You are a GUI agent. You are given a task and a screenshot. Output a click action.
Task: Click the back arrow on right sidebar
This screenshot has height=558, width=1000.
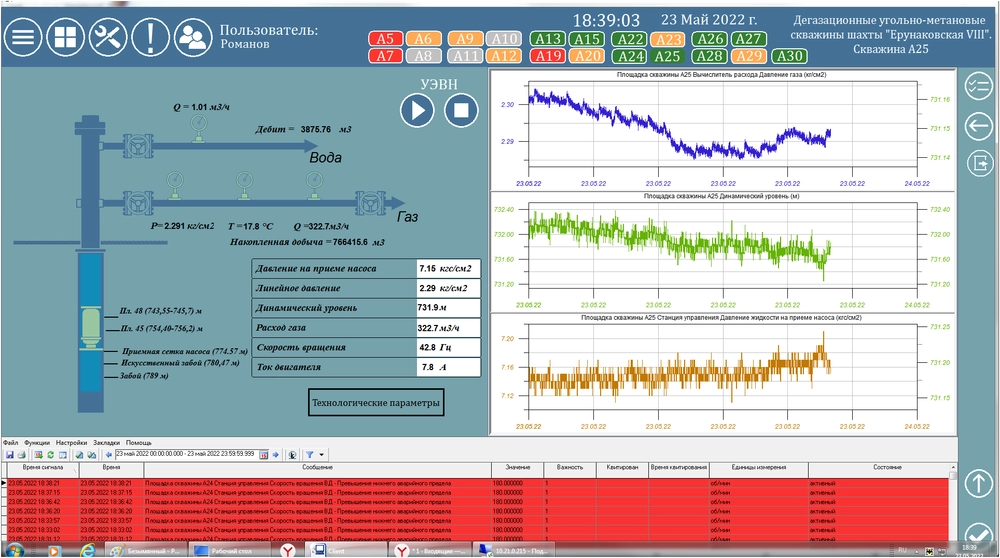coord(978,126)
